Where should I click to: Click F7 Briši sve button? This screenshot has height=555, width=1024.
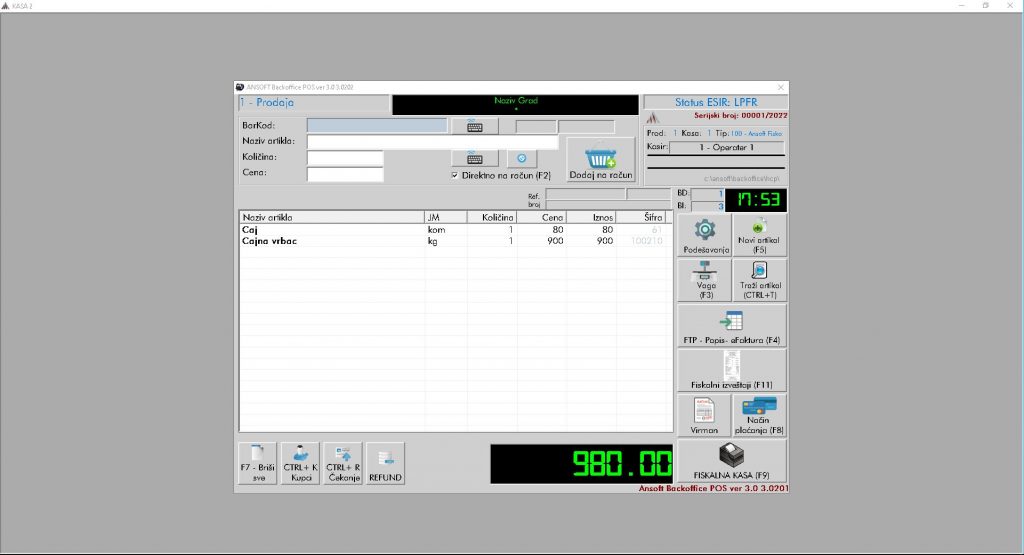click(257, 464)
